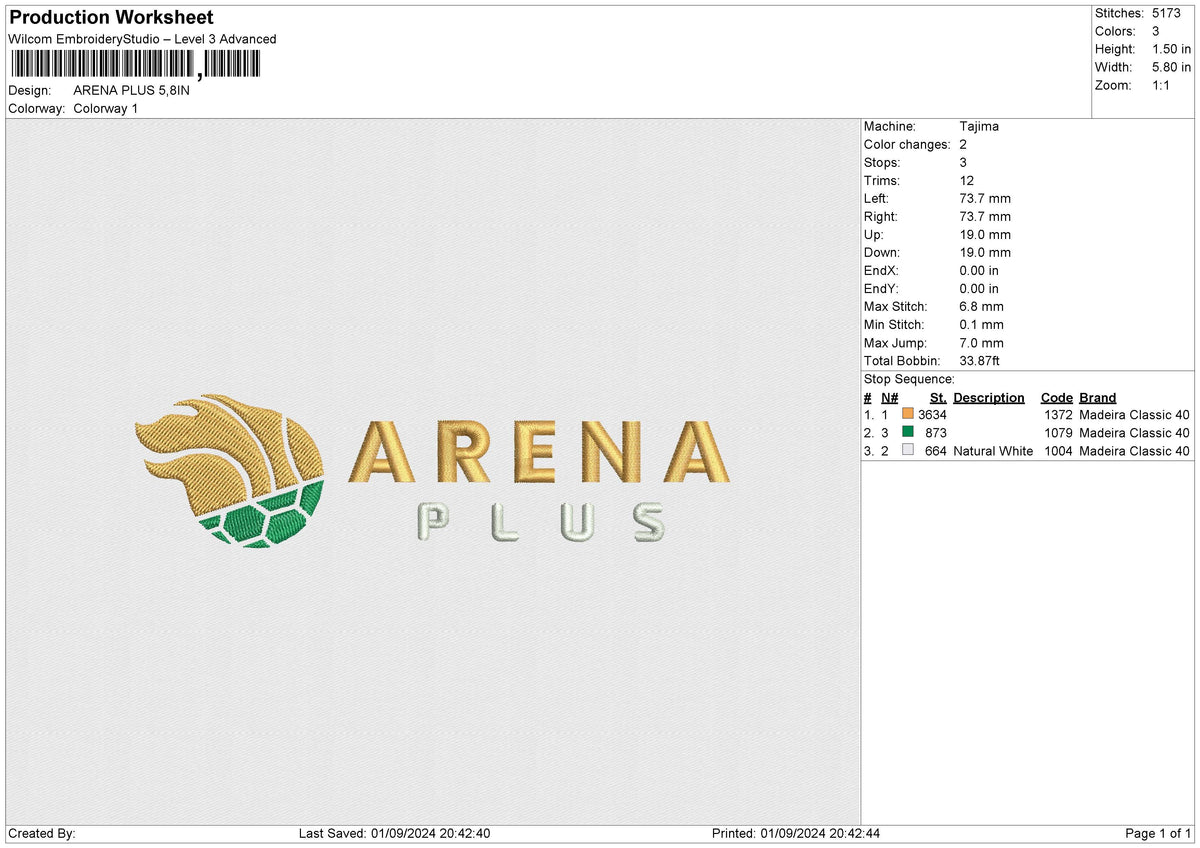Screen dimensions: 1200x848
Task: Click the Zoom value 1:1
Action: click(1162, 85)
